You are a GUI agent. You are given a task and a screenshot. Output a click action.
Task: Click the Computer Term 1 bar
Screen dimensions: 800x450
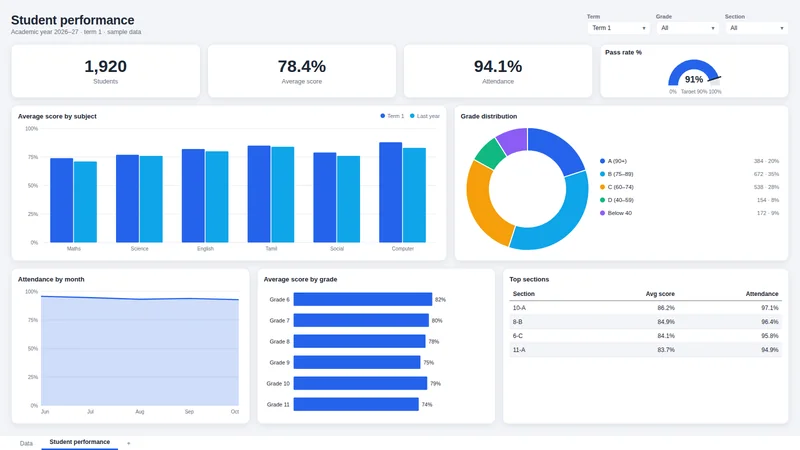(390, 192)
